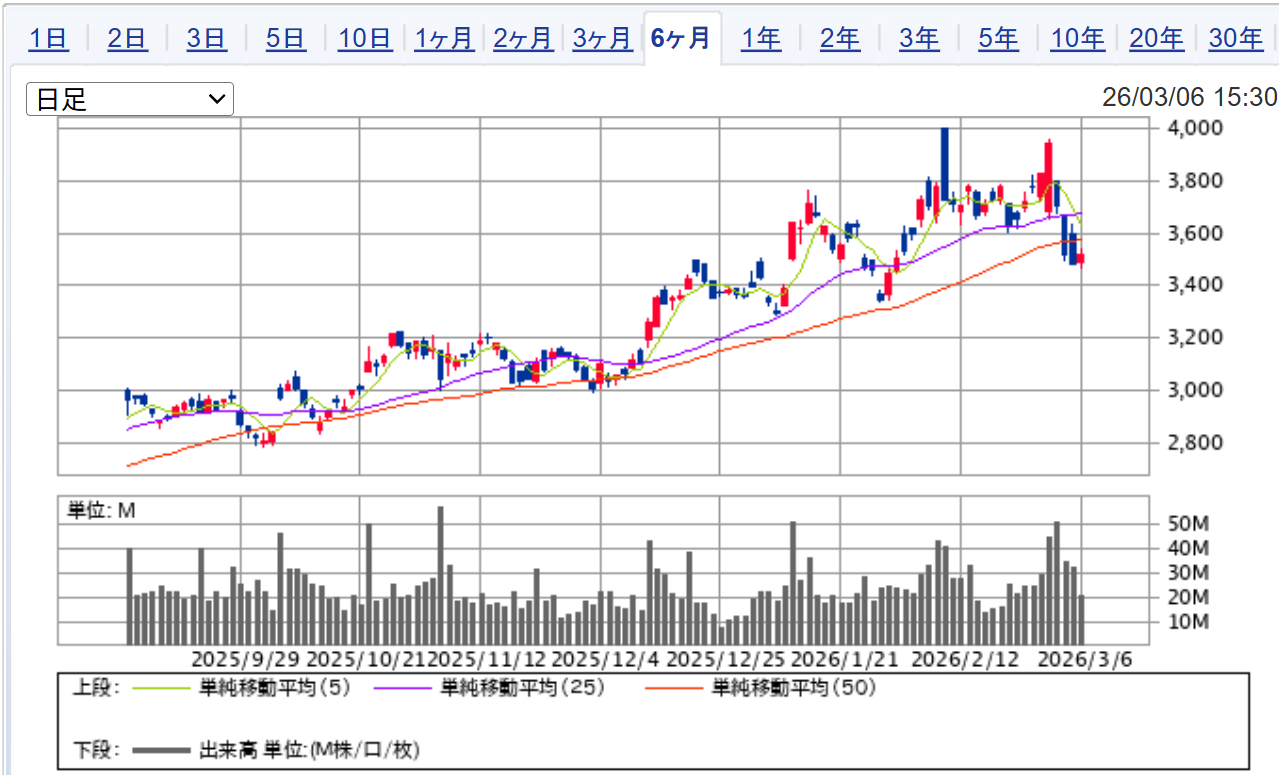Click the 2025/12/4 date label
1279x775 pixels.
[606, 660]
